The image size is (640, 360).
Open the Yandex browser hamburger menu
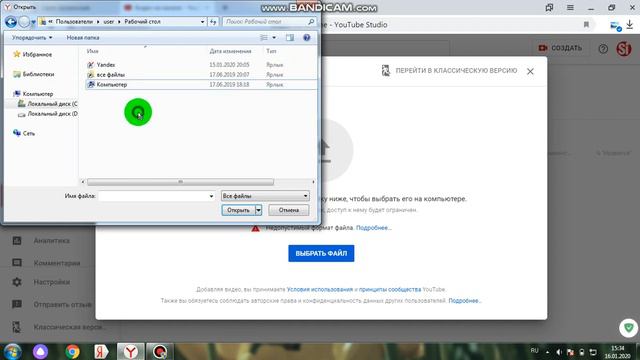pos(570,7)
